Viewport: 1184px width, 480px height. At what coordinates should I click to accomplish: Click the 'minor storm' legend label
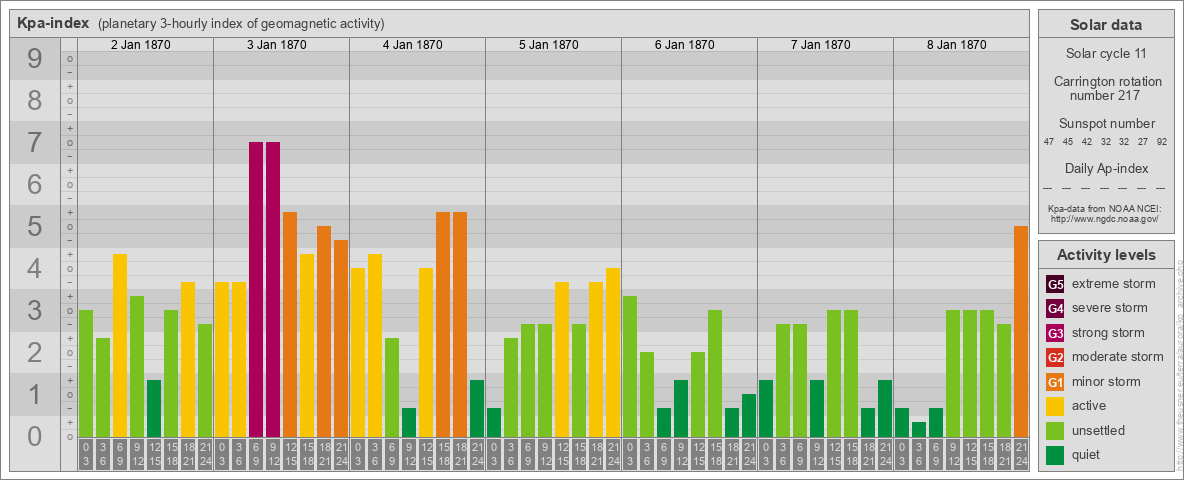click(x=1106, y=381)
